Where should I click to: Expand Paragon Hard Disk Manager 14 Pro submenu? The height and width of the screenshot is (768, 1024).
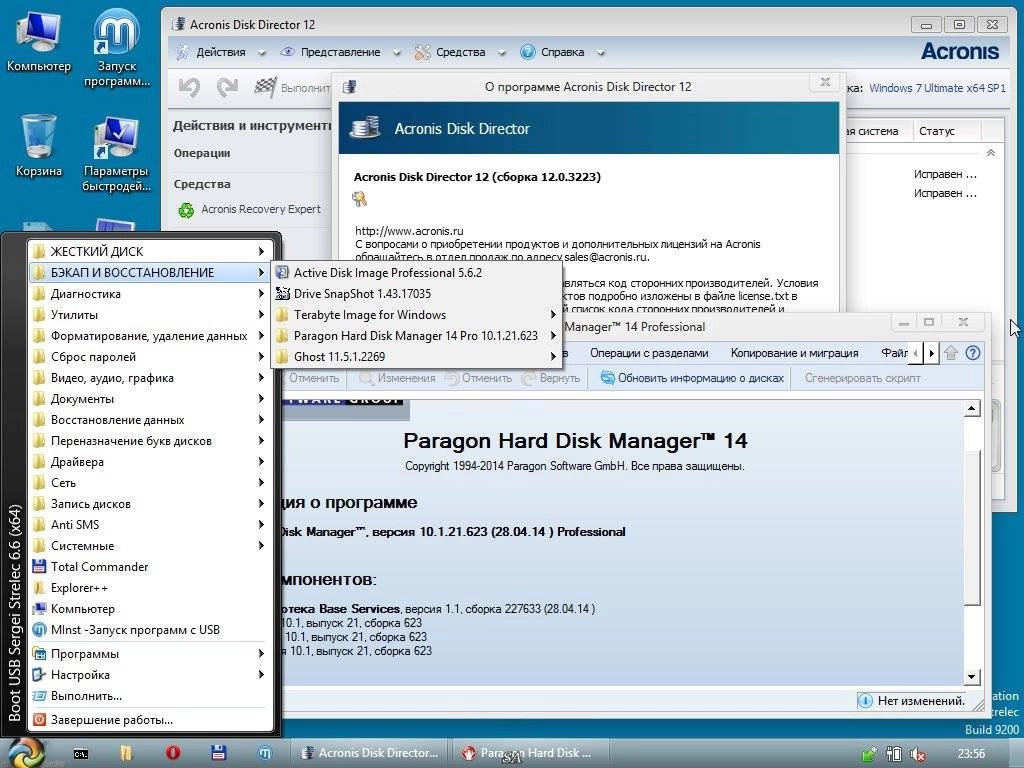coord(416,336)
